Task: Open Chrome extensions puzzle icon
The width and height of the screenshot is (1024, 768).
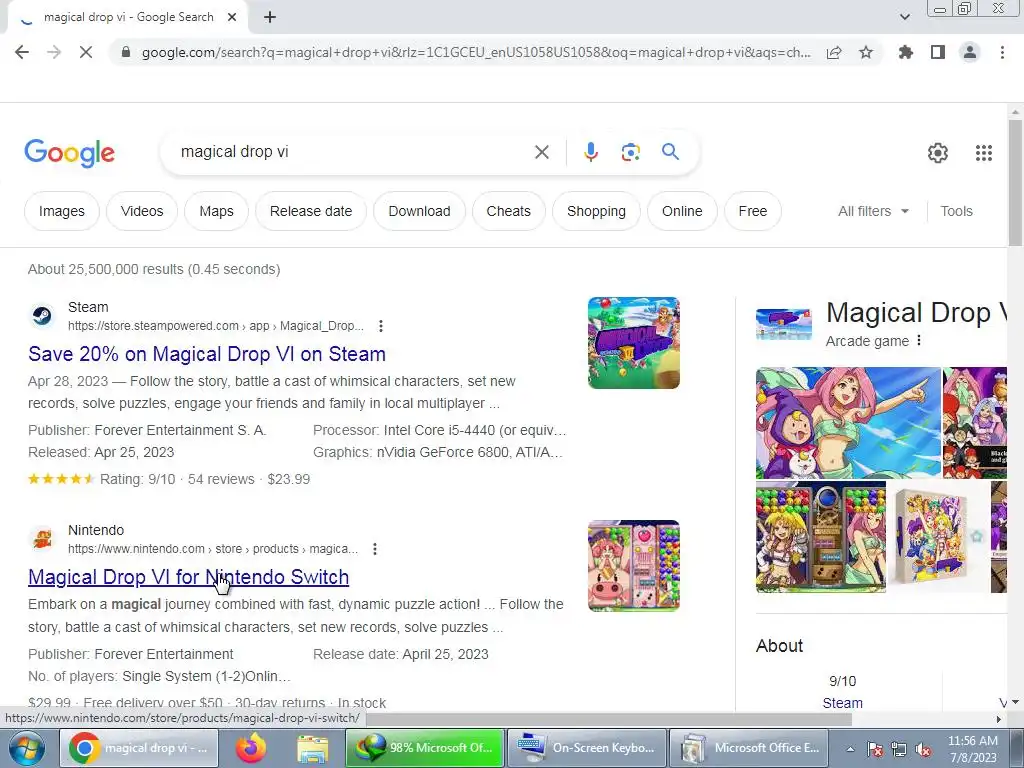Action: click(x=906, y=52)
